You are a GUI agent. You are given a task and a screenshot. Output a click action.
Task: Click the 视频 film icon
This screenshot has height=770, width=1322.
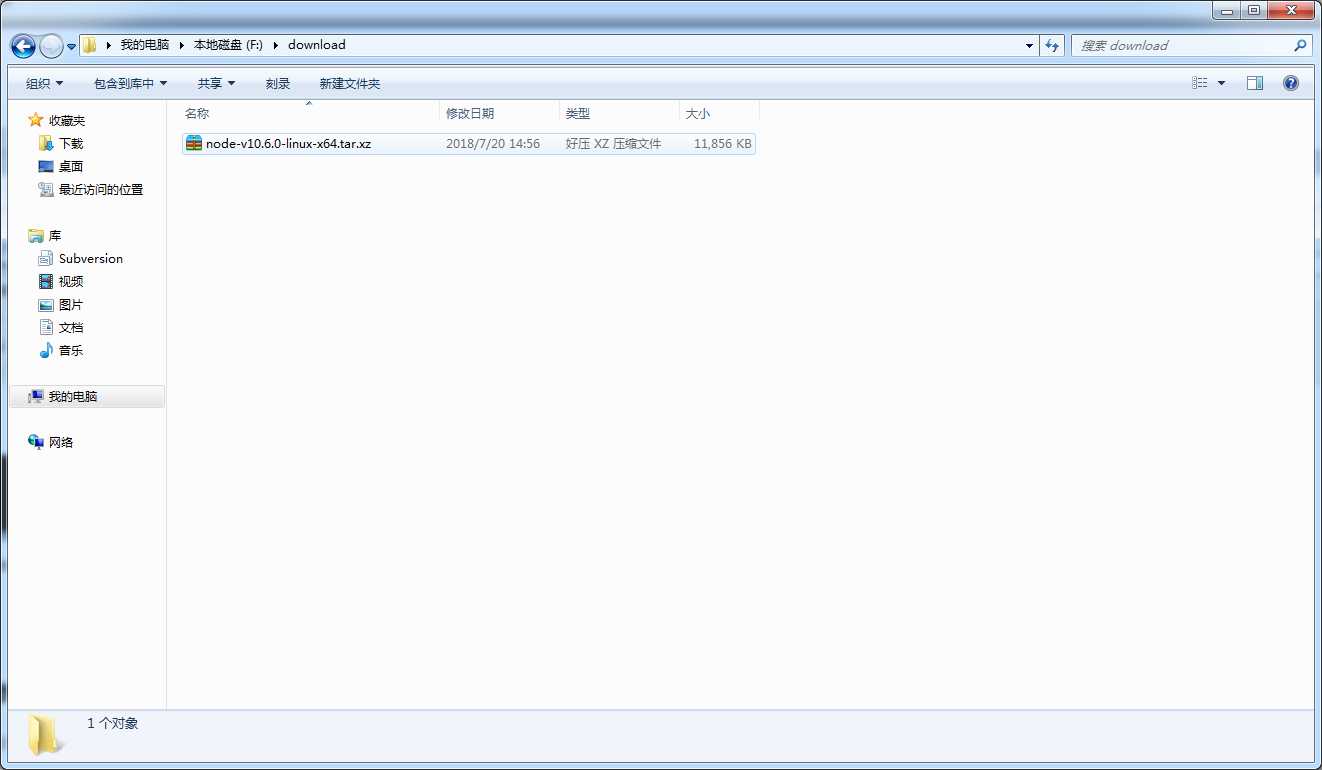[46, 281]
